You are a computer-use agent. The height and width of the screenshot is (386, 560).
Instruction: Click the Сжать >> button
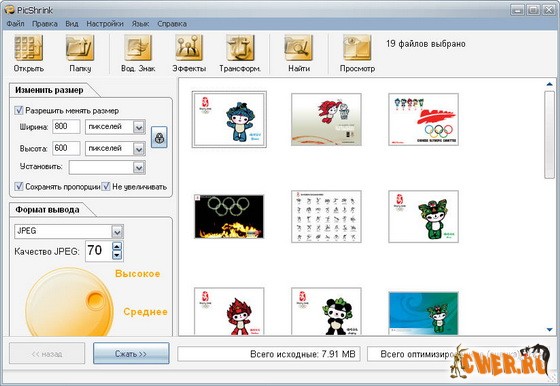click(131, 354)
